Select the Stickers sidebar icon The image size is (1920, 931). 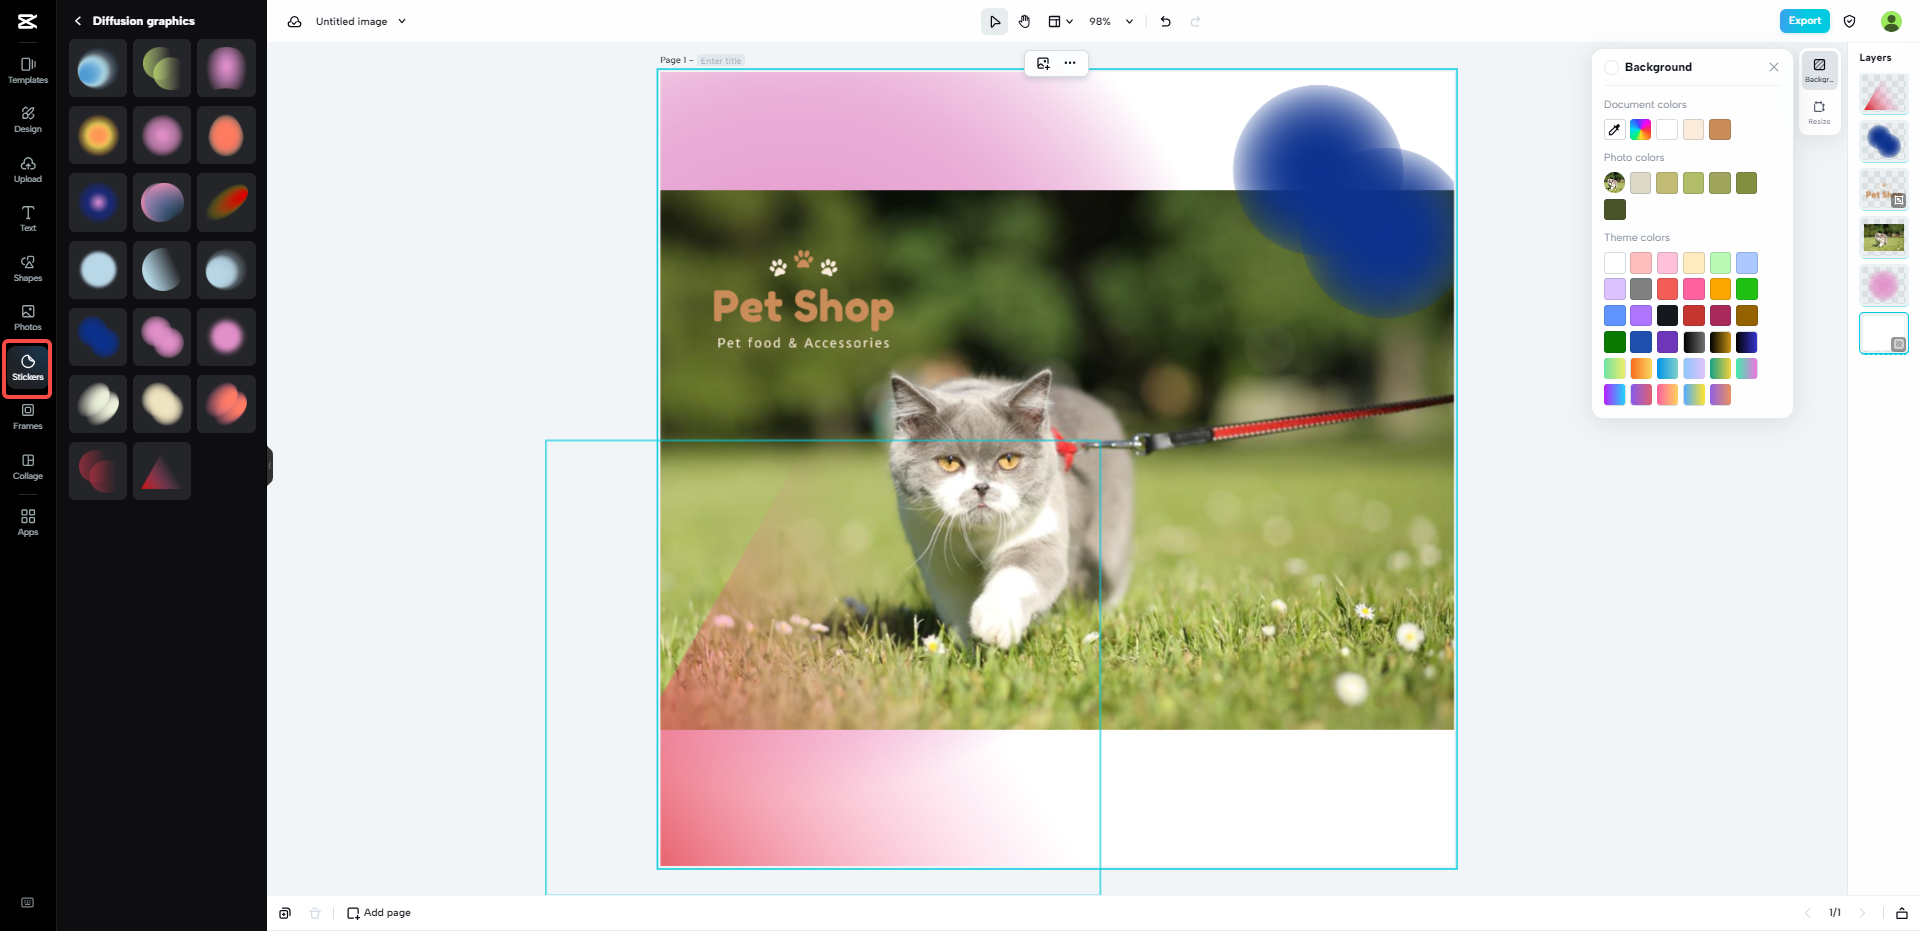pos(28,368)
